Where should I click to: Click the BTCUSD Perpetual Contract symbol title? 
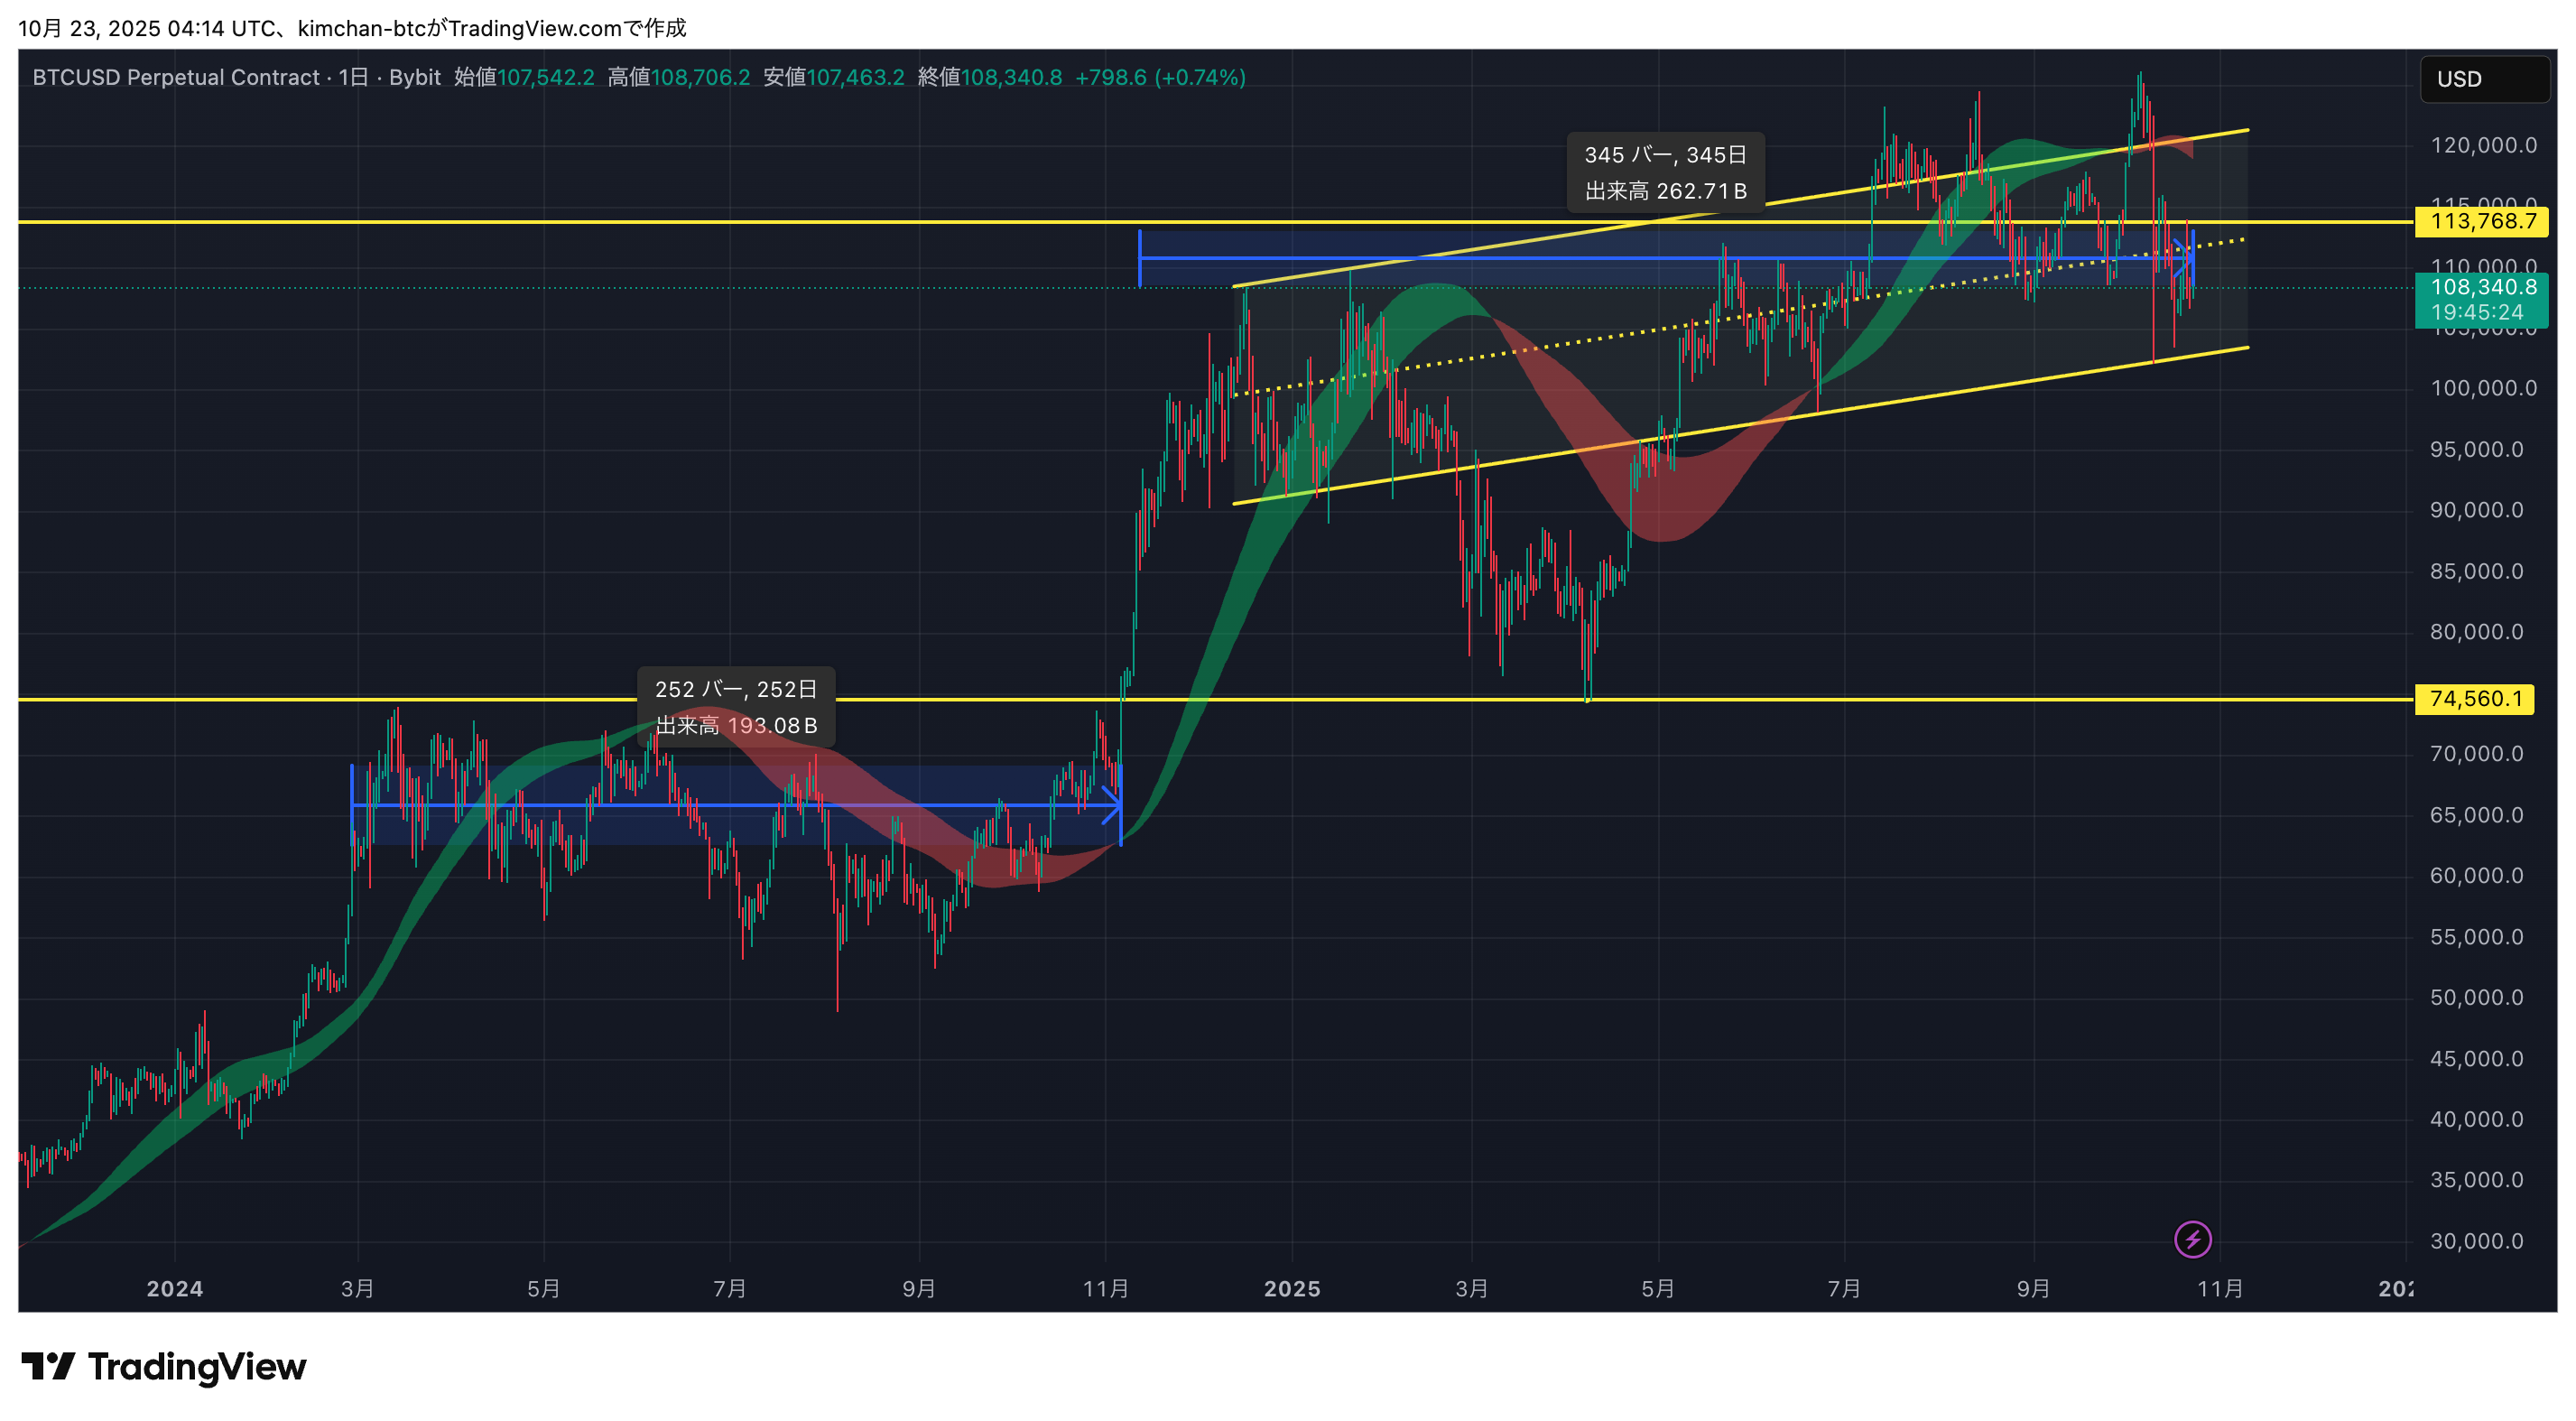[176, 77]
